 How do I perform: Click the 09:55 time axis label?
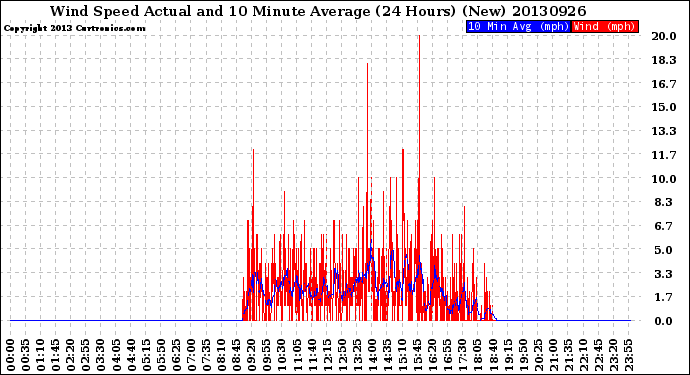[x=267, y=355]
